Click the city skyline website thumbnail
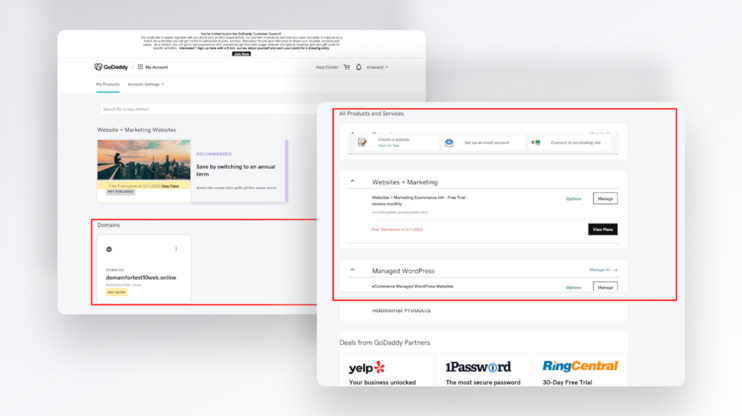The width and height of the screenshot is (742, 416). coord(144,160)
